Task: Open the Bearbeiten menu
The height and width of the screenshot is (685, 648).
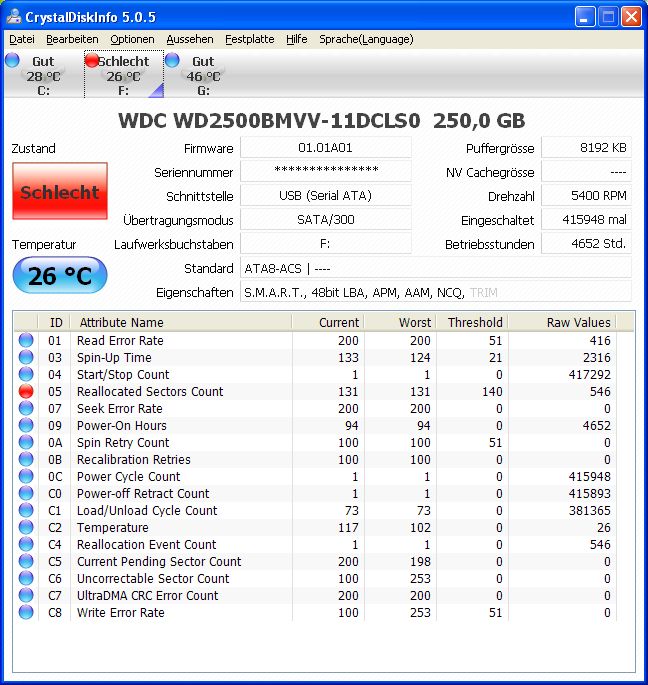Action: click(72, 39)
